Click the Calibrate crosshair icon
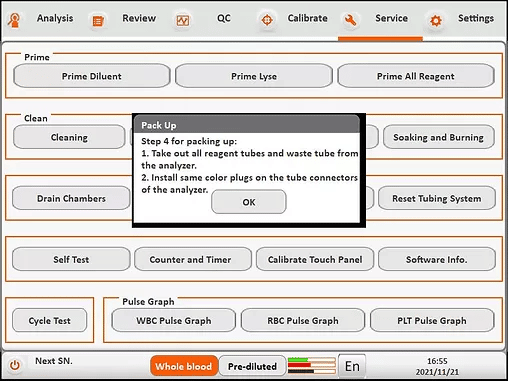 267,20
